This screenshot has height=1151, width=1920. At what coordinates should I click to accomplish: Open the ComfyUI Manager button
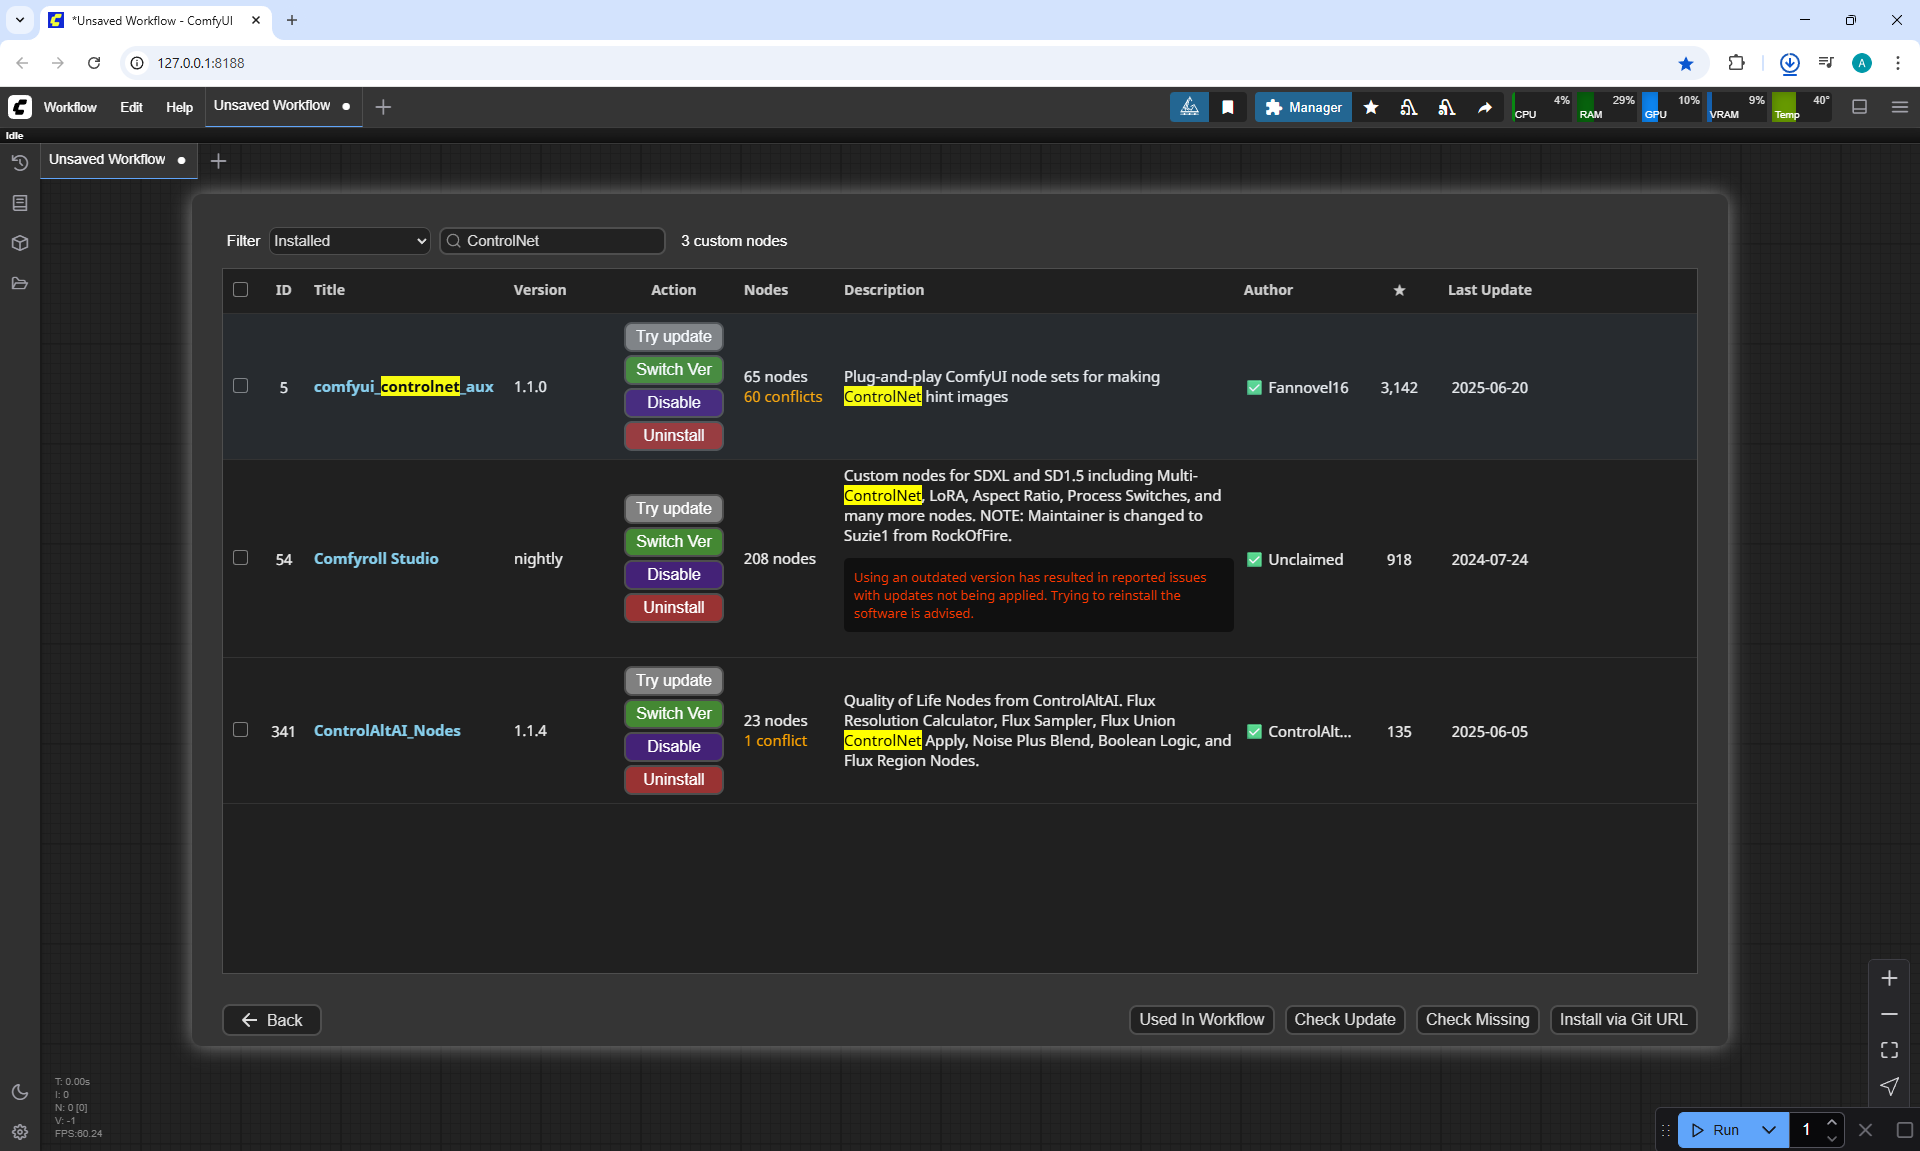point(1303,107)
